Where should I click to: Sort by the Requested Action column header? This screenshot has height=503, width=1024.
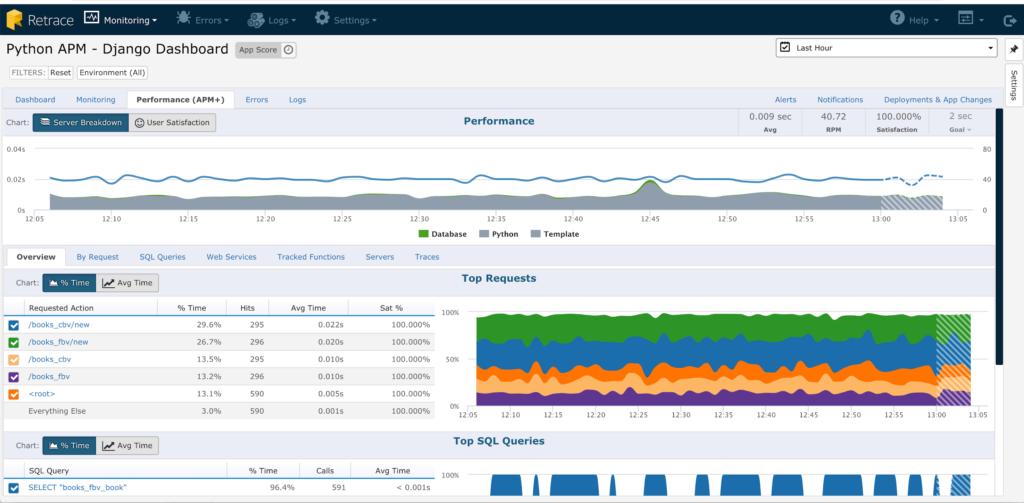(x=91, y=308)
